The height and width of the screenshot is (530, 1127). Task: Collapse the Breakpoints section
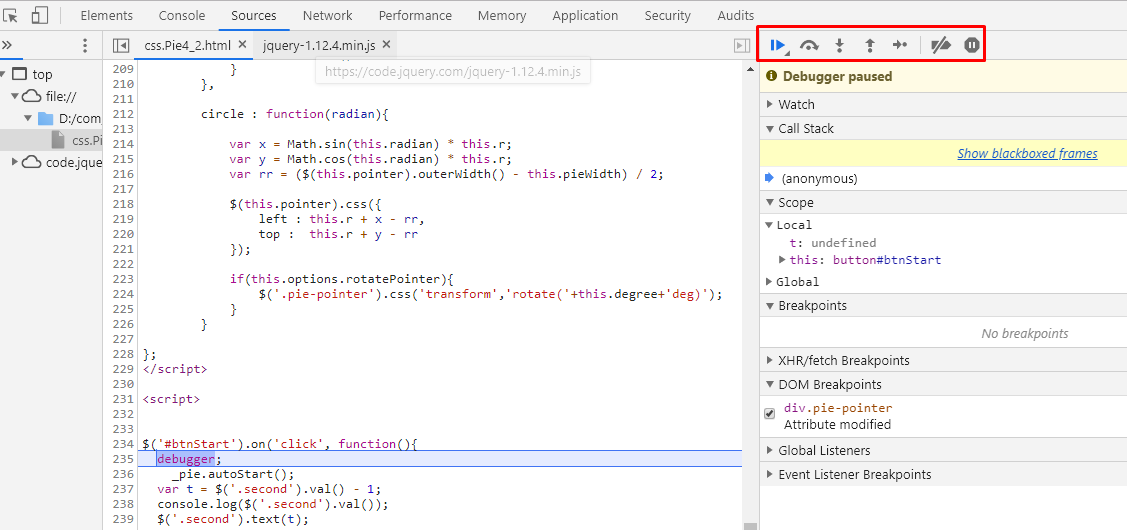[x=770, y=306]
